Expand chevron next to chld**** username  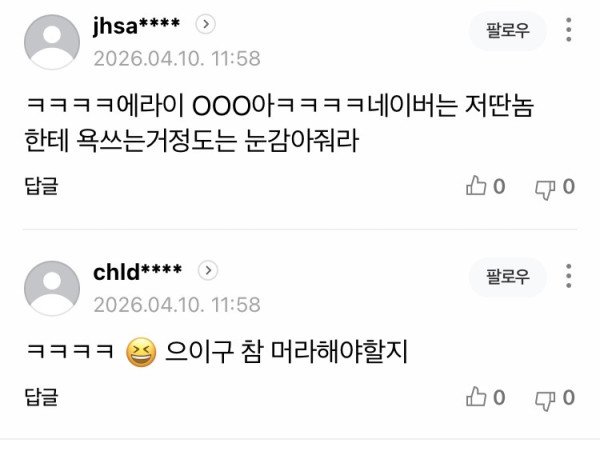208,271
